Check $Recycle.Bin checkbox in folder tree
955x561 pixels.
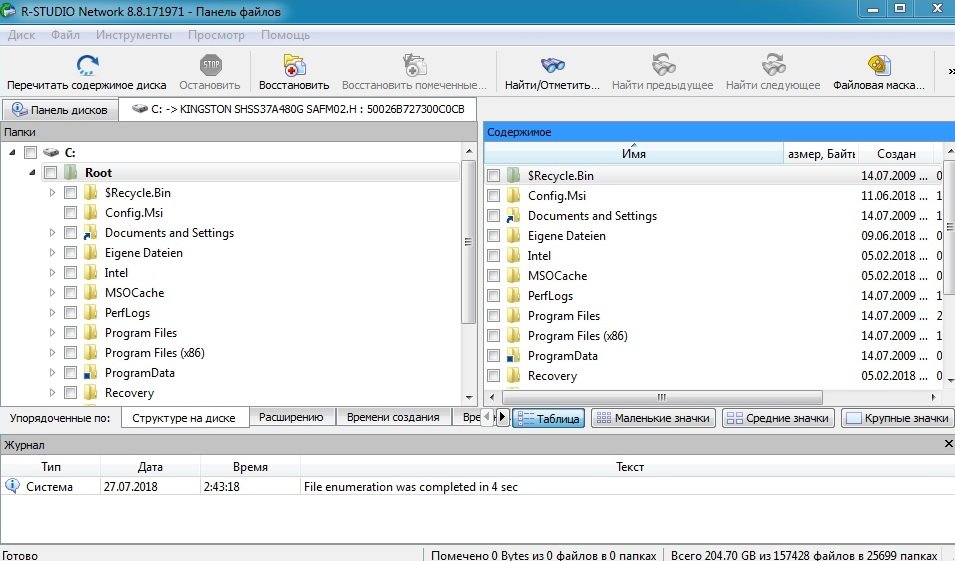tap(71, 192)
